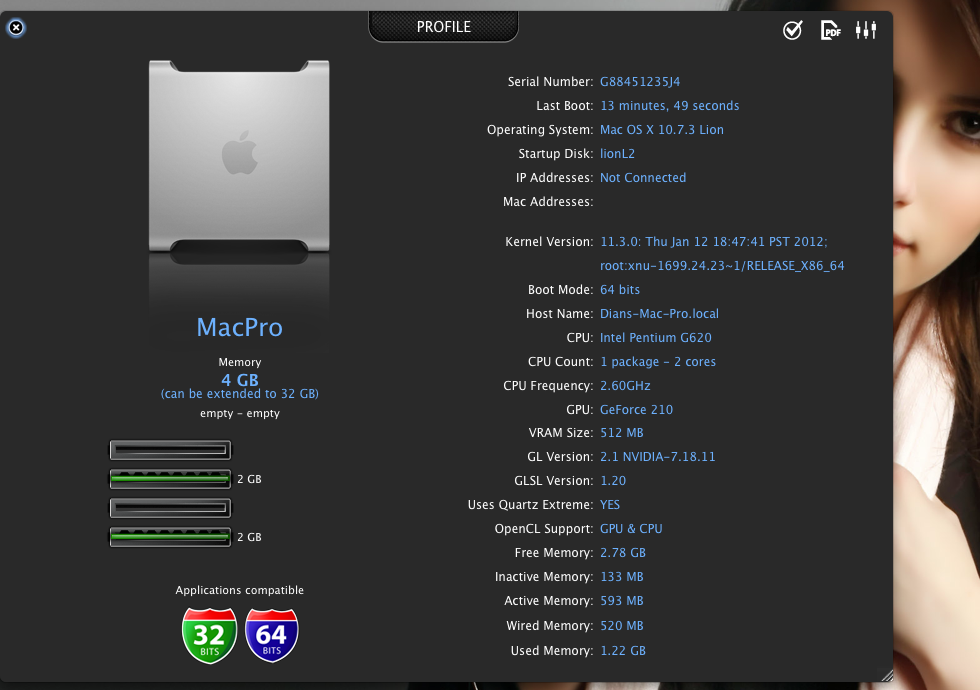Click the "Applications compatible" label
The image size is (980, 690).
click(239, 590)
